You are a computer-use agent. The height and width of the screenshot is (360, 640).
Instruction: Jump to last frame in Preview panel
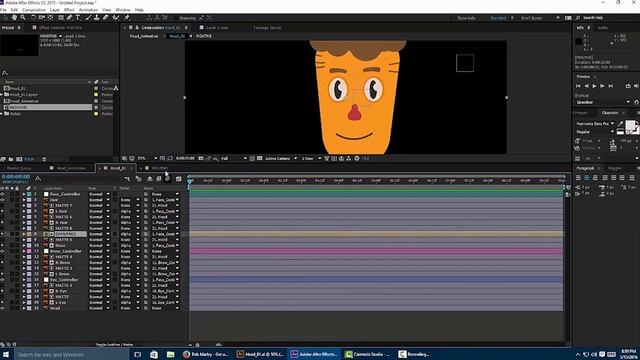pyautogui.click(x=611, y=86)
